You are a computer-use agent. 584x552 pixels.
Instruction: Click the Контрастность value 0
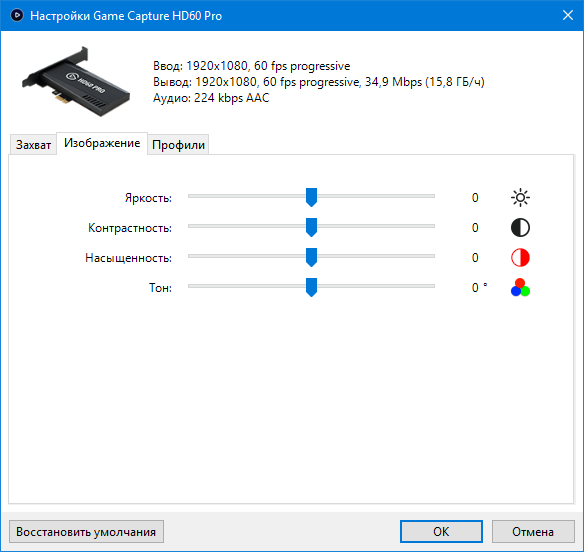point(475,228)
